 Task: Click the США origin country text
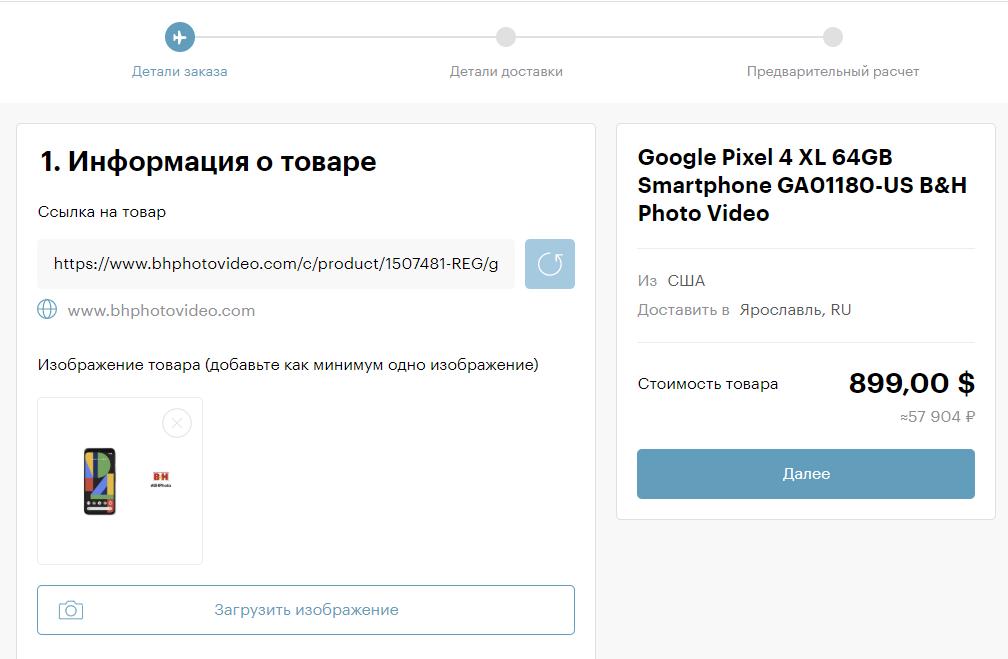686,281
